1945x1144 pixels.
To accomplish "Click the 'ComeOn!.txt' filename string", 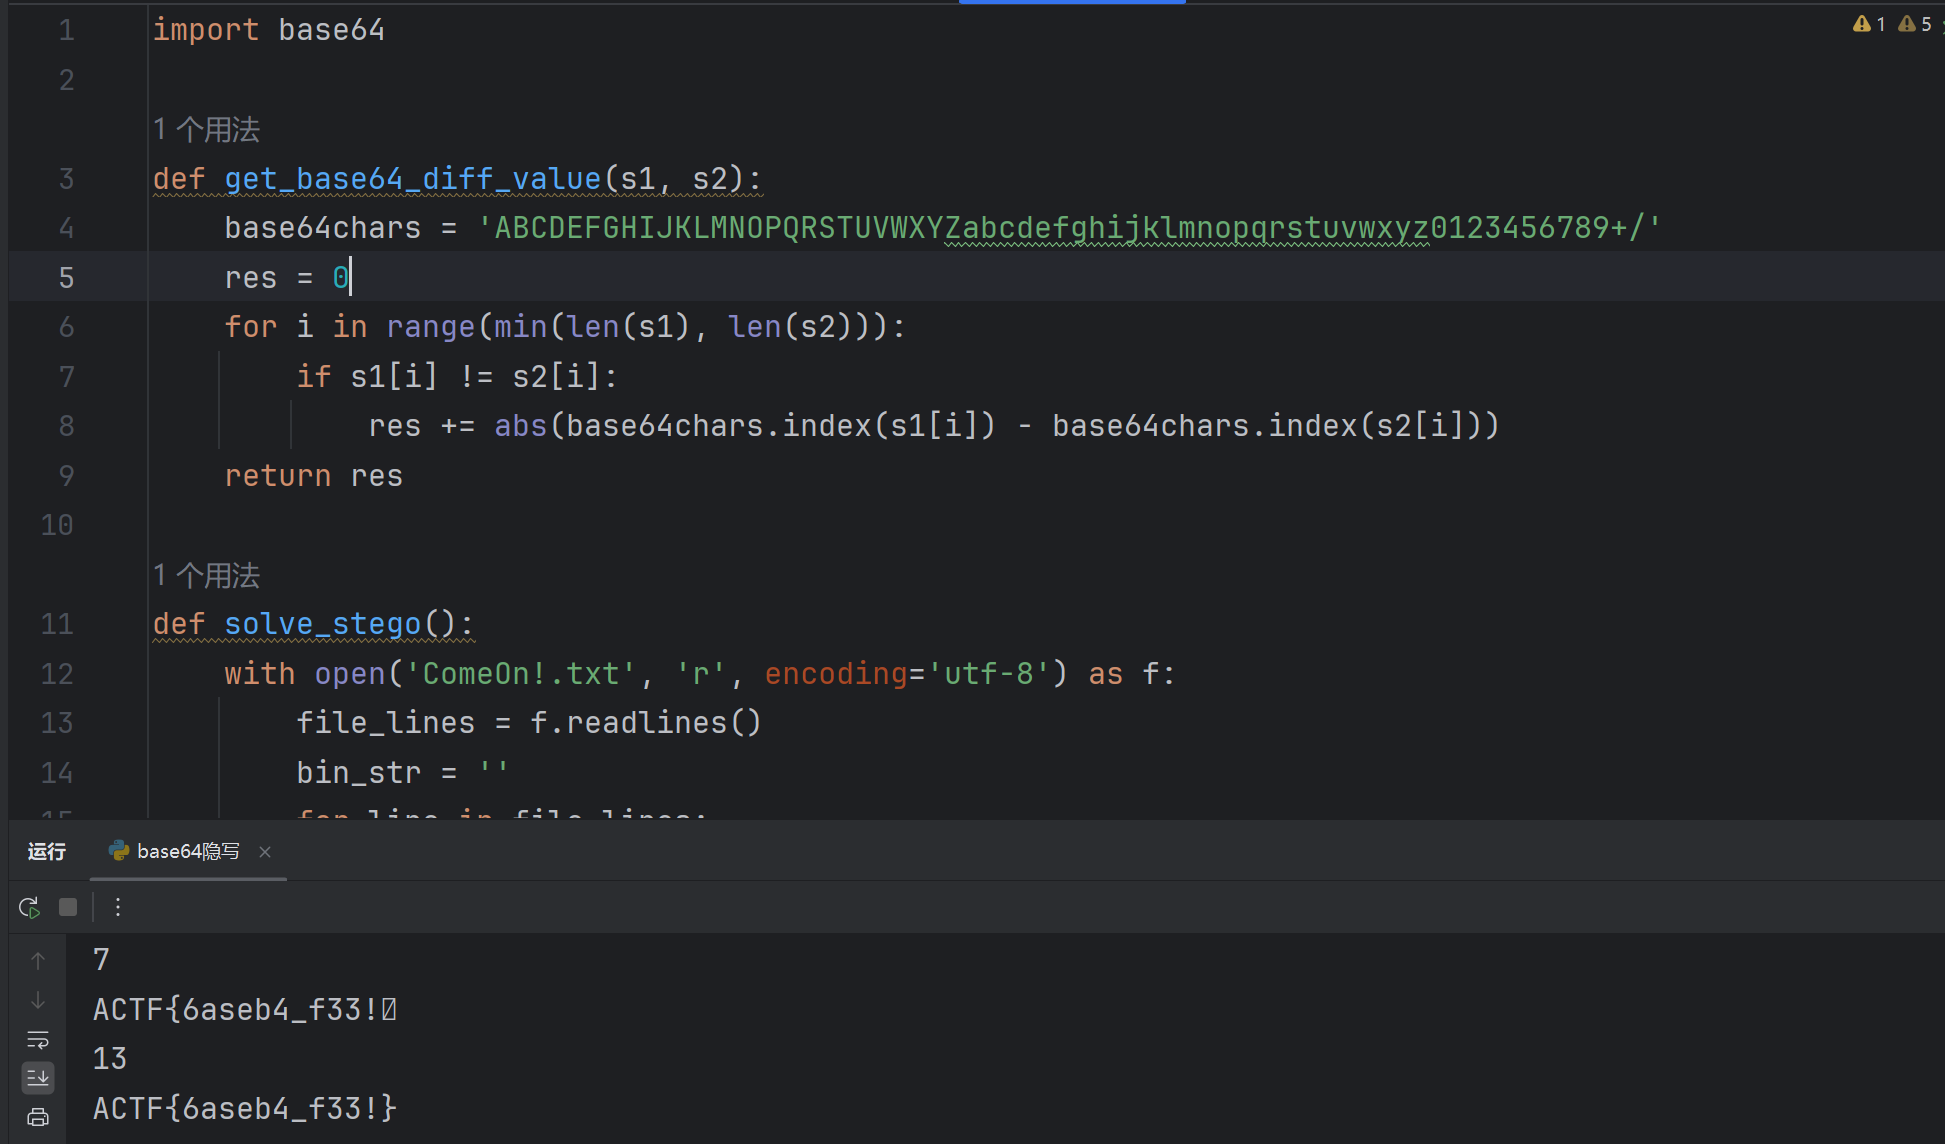I will [520, 674].
